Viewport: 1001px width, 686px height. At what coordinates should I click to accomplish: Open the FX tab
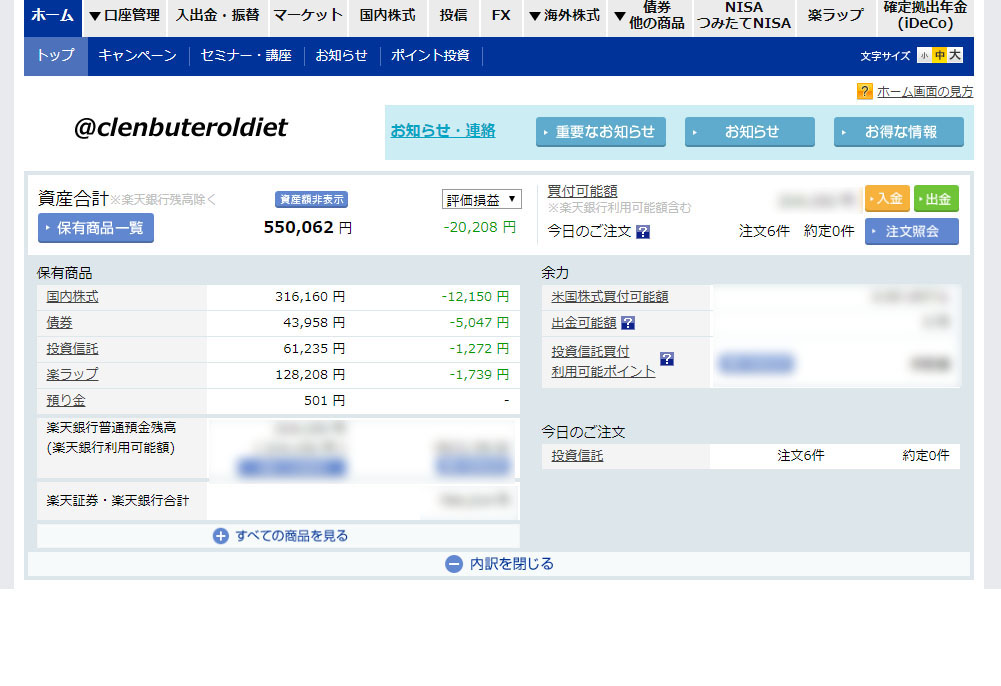tap(501, 16)
